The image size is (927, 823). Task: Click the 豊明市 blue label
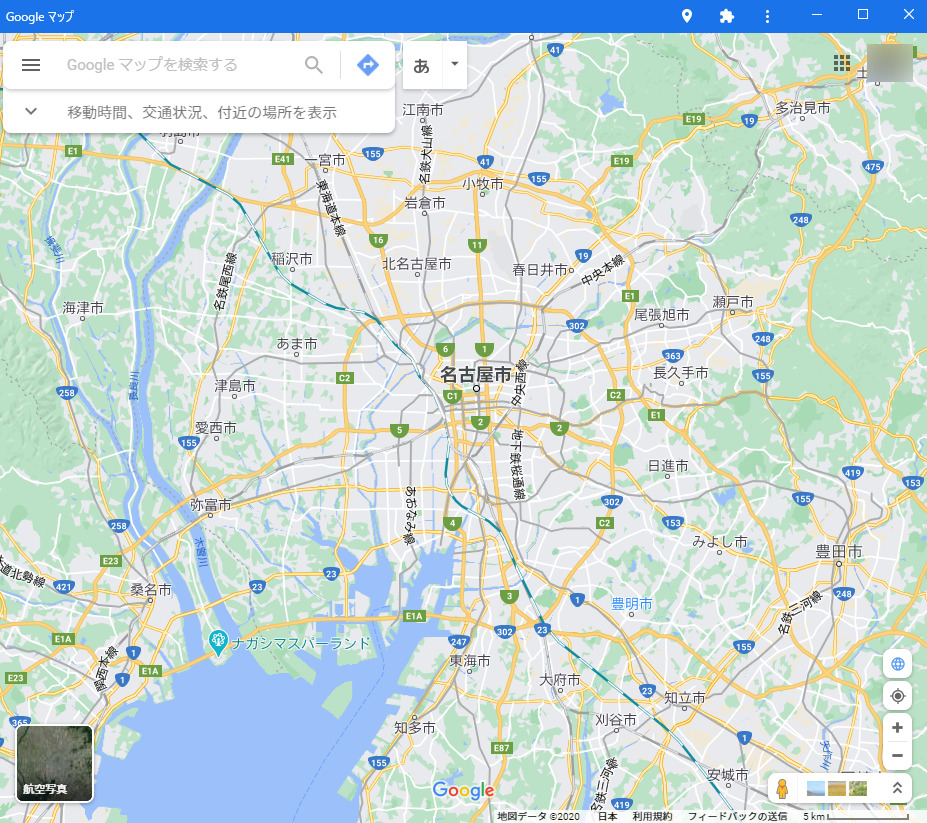click(x=631, y=604)
